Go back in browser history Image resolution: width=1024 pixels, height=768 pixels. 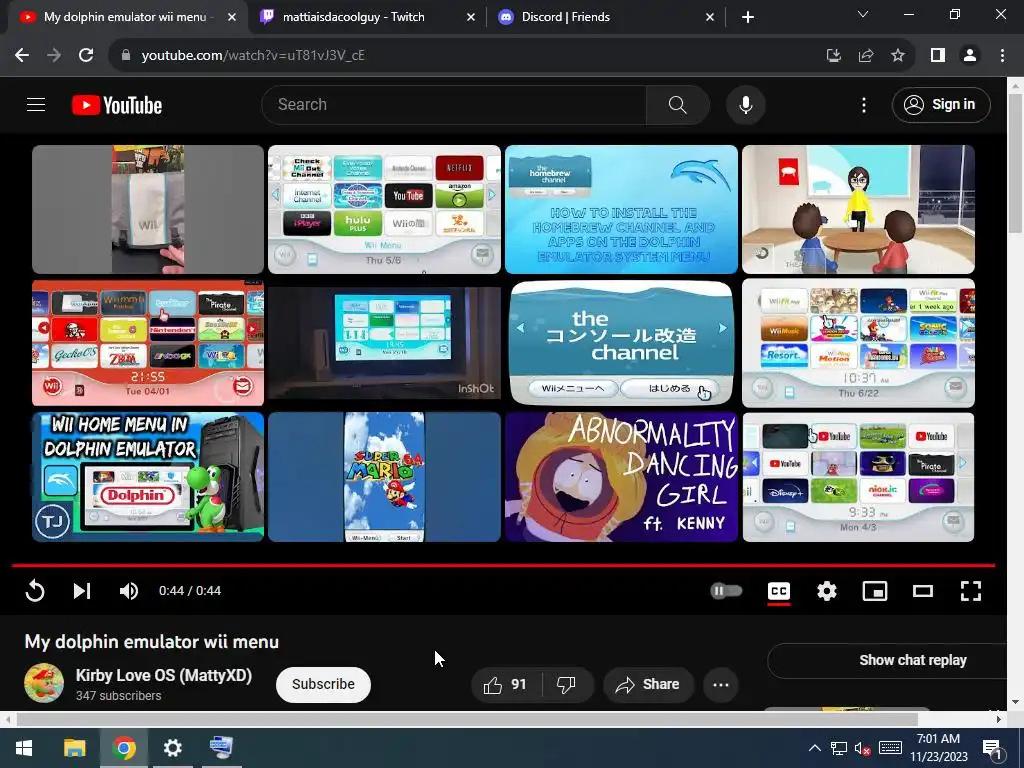pyautogui.click(x=22, y=56)
